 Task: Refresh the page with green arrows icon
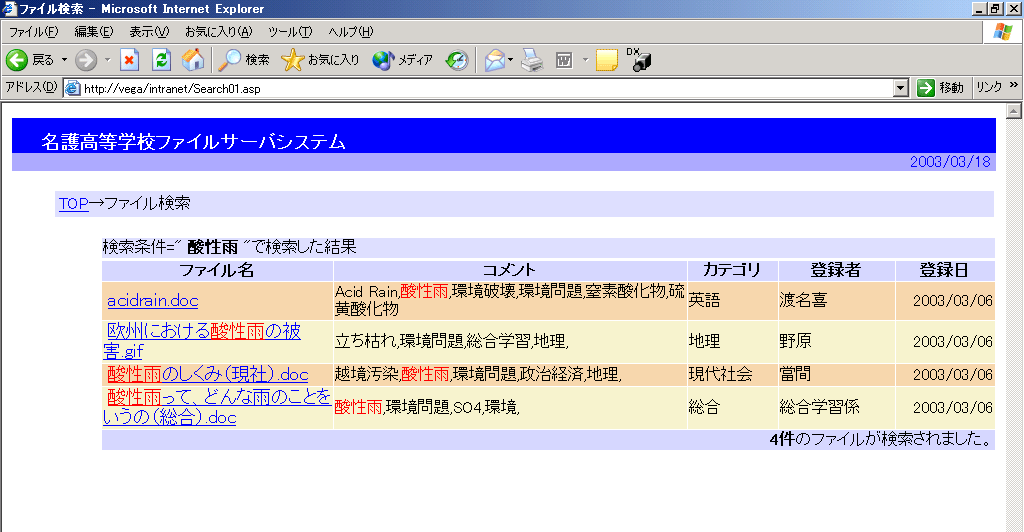(161, 60)
